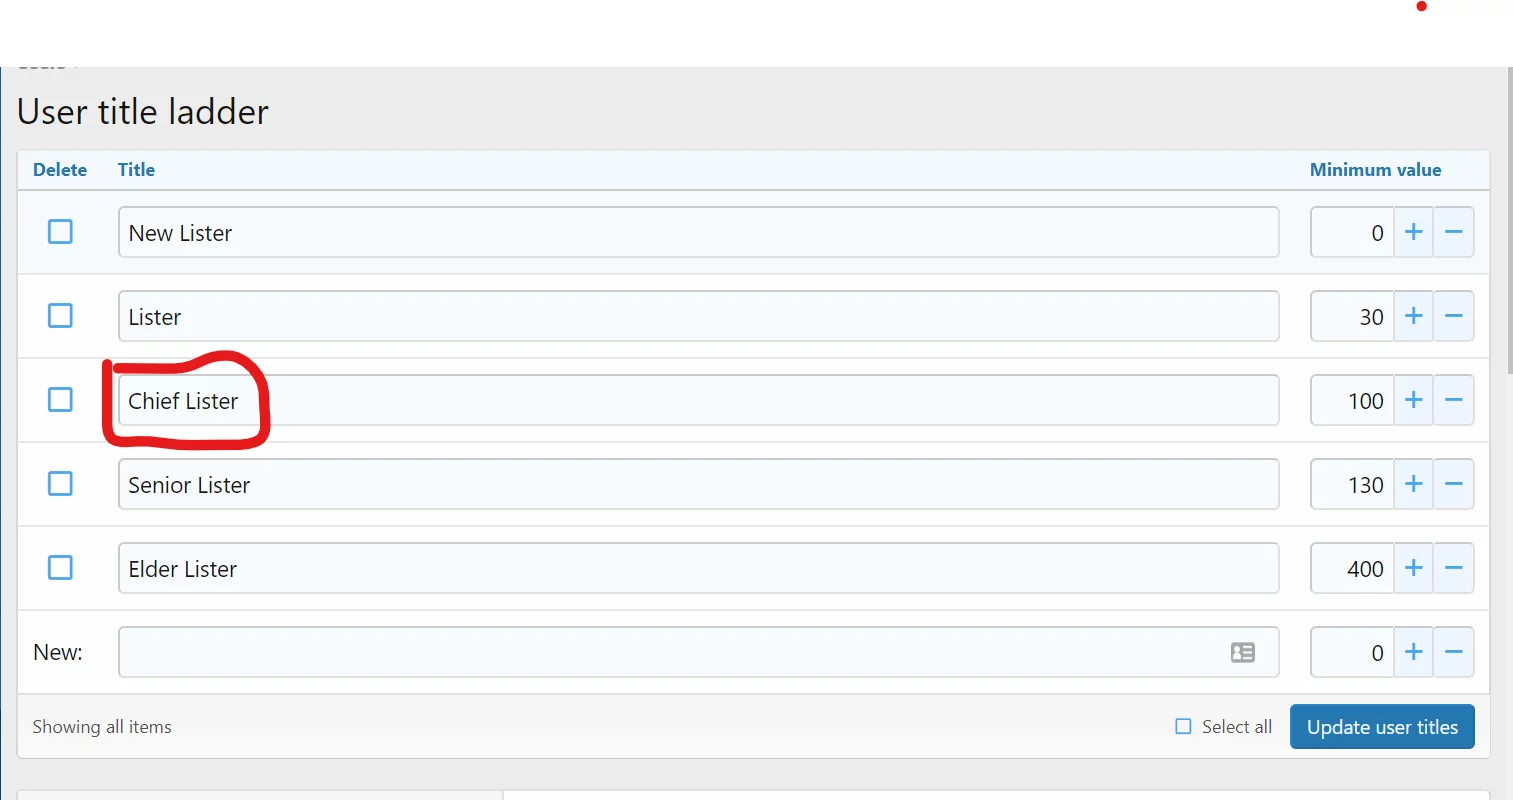Viewport: 1513px width, 800px height.
Task: Click the Senior Lister title field
Action: (698, 484)
